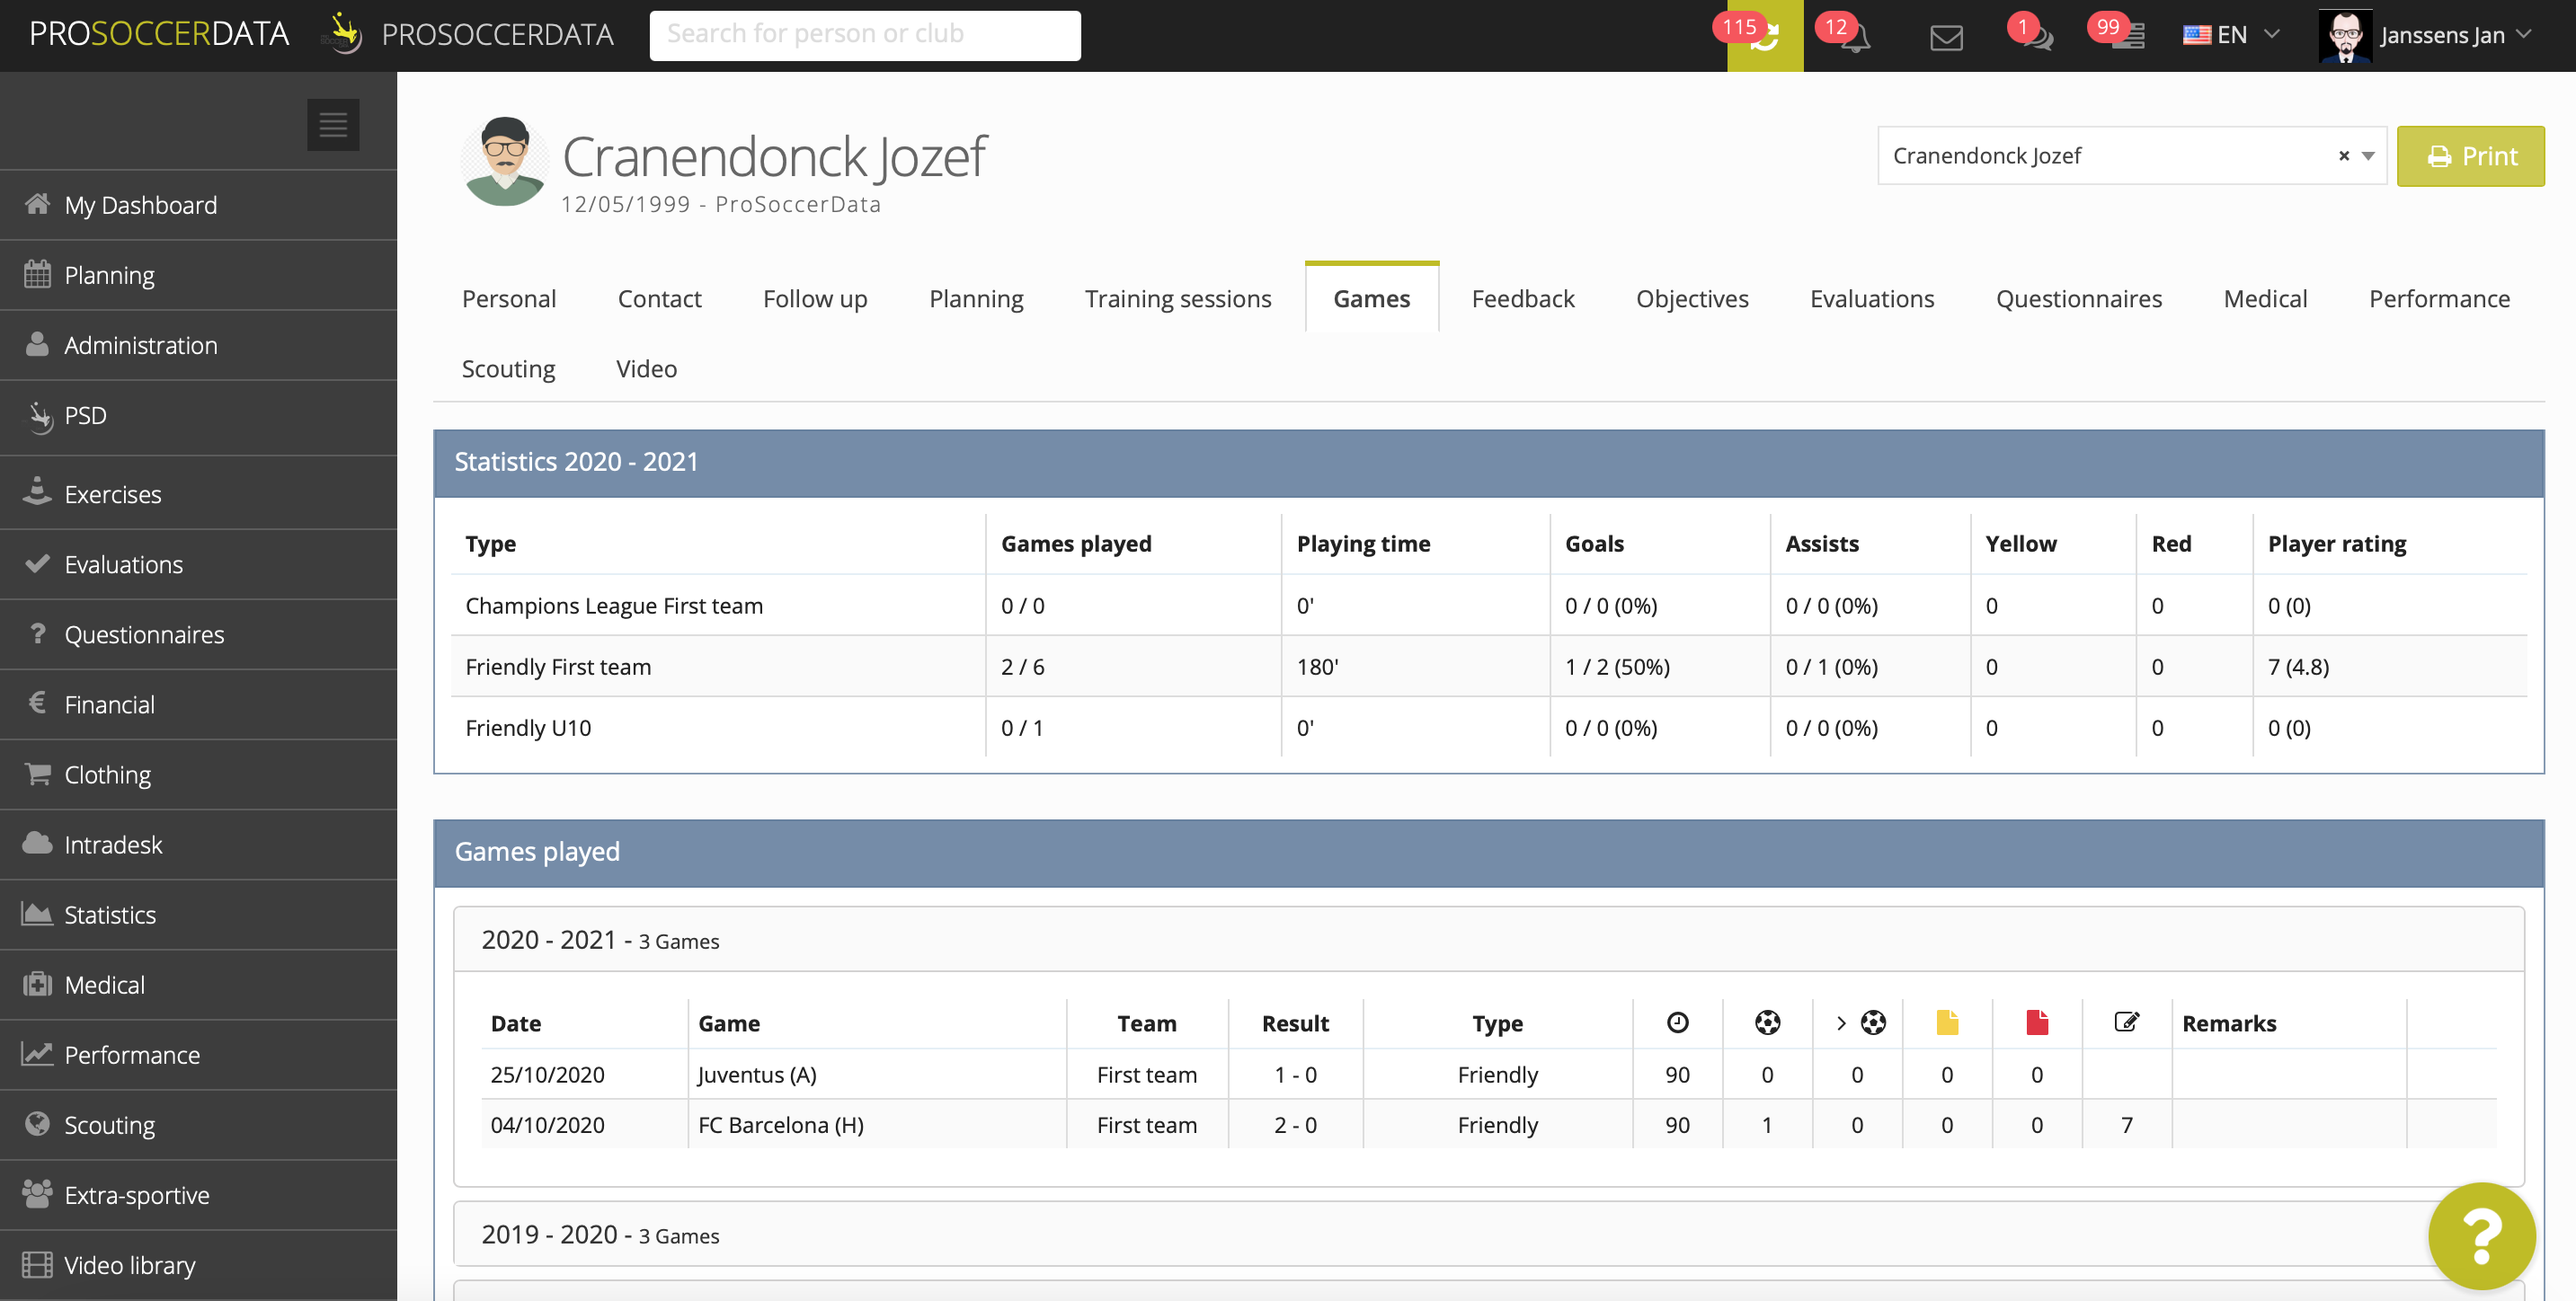This screenshot has width=2576, height=1301.
Task: Open Financial in the sidebar
Action: (198, 704)
